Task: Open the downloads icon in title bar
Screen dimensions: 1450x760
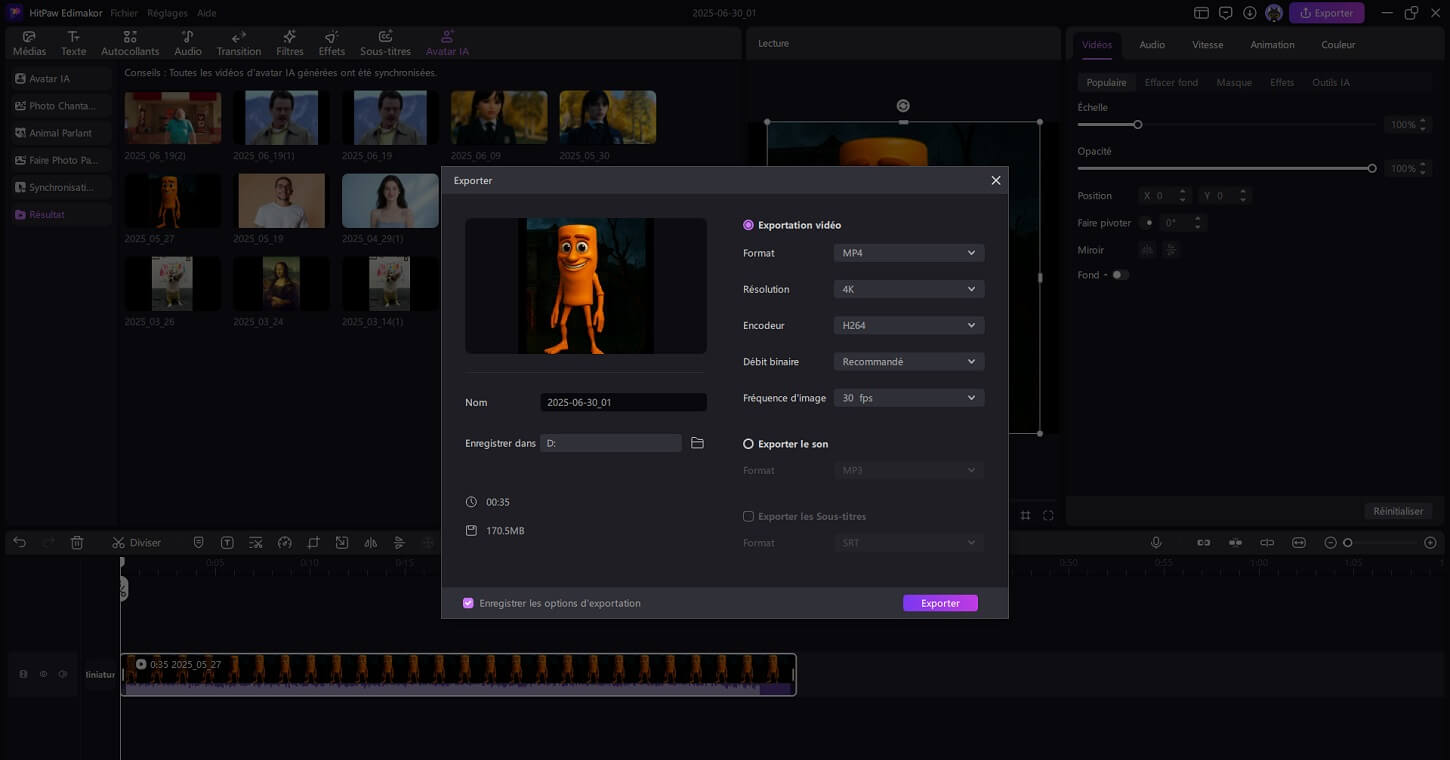Action: (x=1250, y=13)
